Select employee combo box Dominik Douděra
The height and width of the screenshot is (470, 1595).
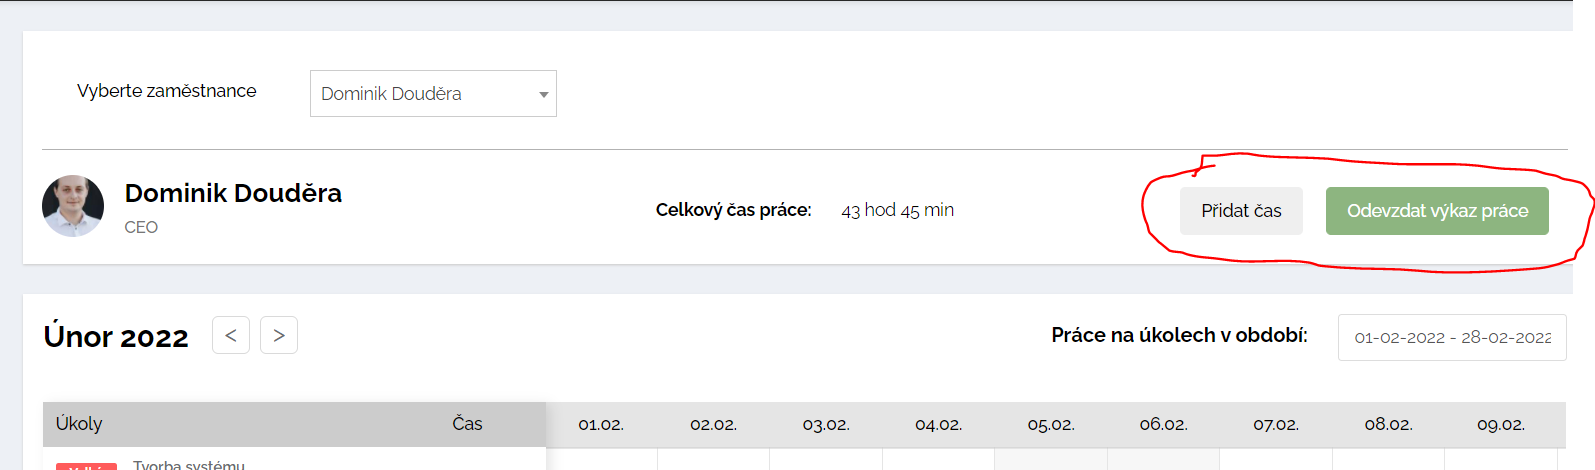pyautogui.click(x=433, y=93)
